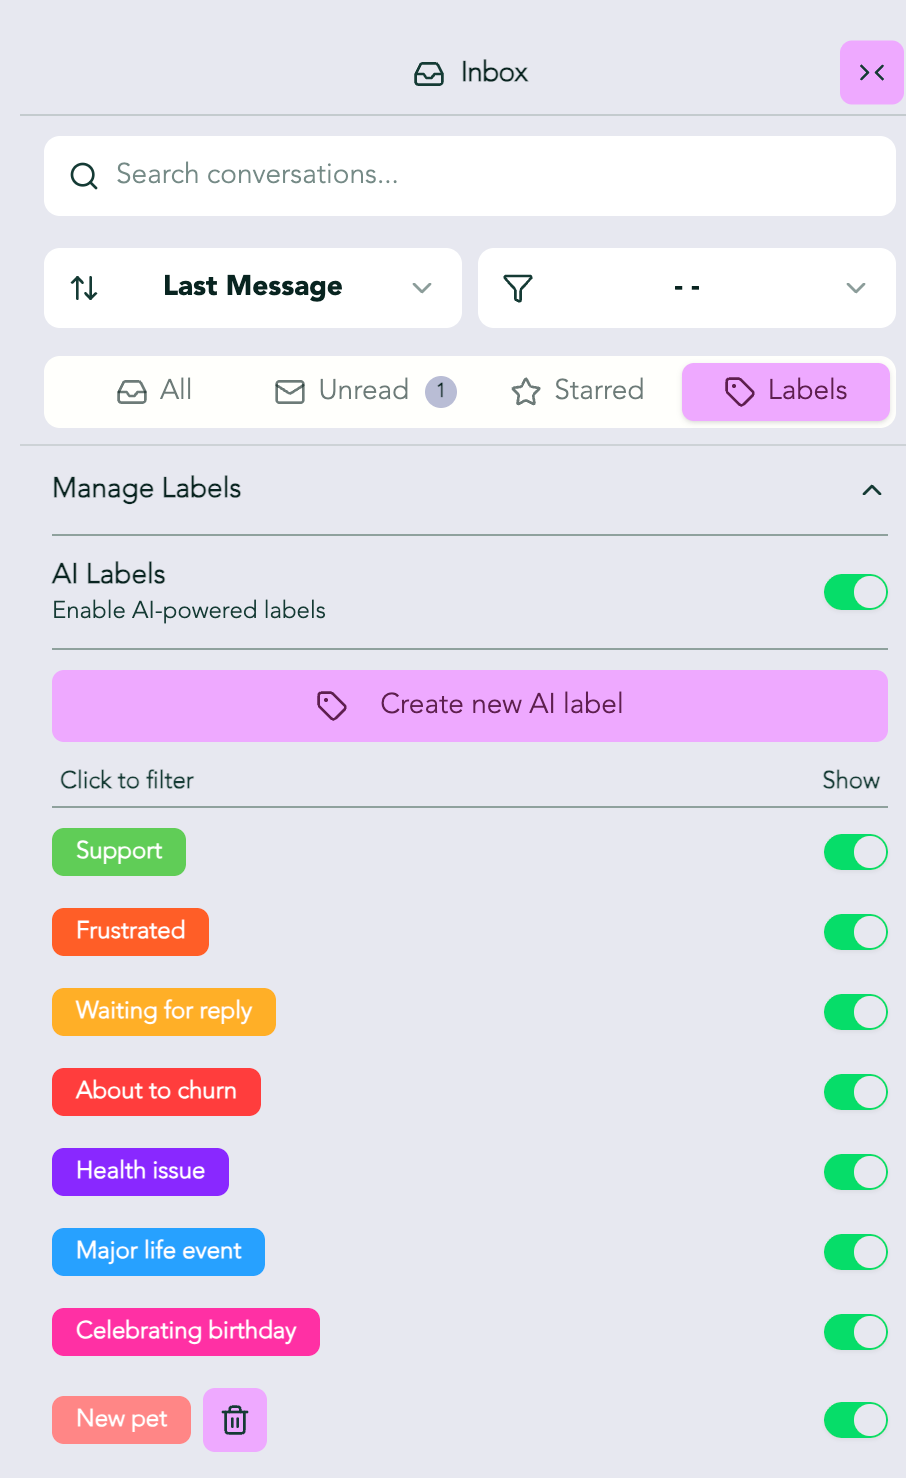Image resolution: width=906 pixels, height=1478 pixels.
Task: Click the Create new AI label button
Action: click(x=470, y=706)
